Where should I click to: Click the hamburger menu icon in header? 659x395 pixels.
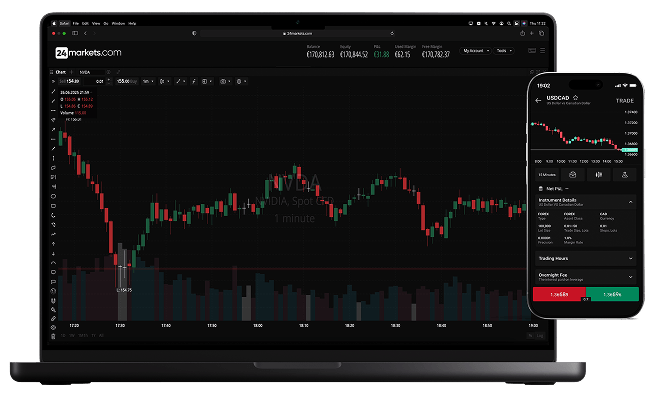tap(543, 51)
